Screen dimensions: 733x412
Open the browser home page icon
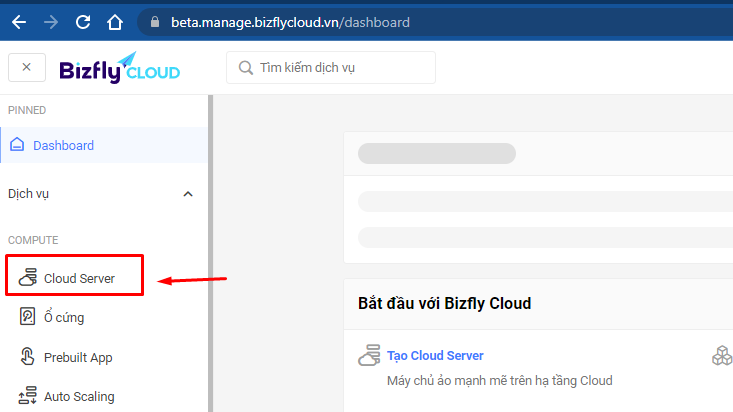pos(115,22)
